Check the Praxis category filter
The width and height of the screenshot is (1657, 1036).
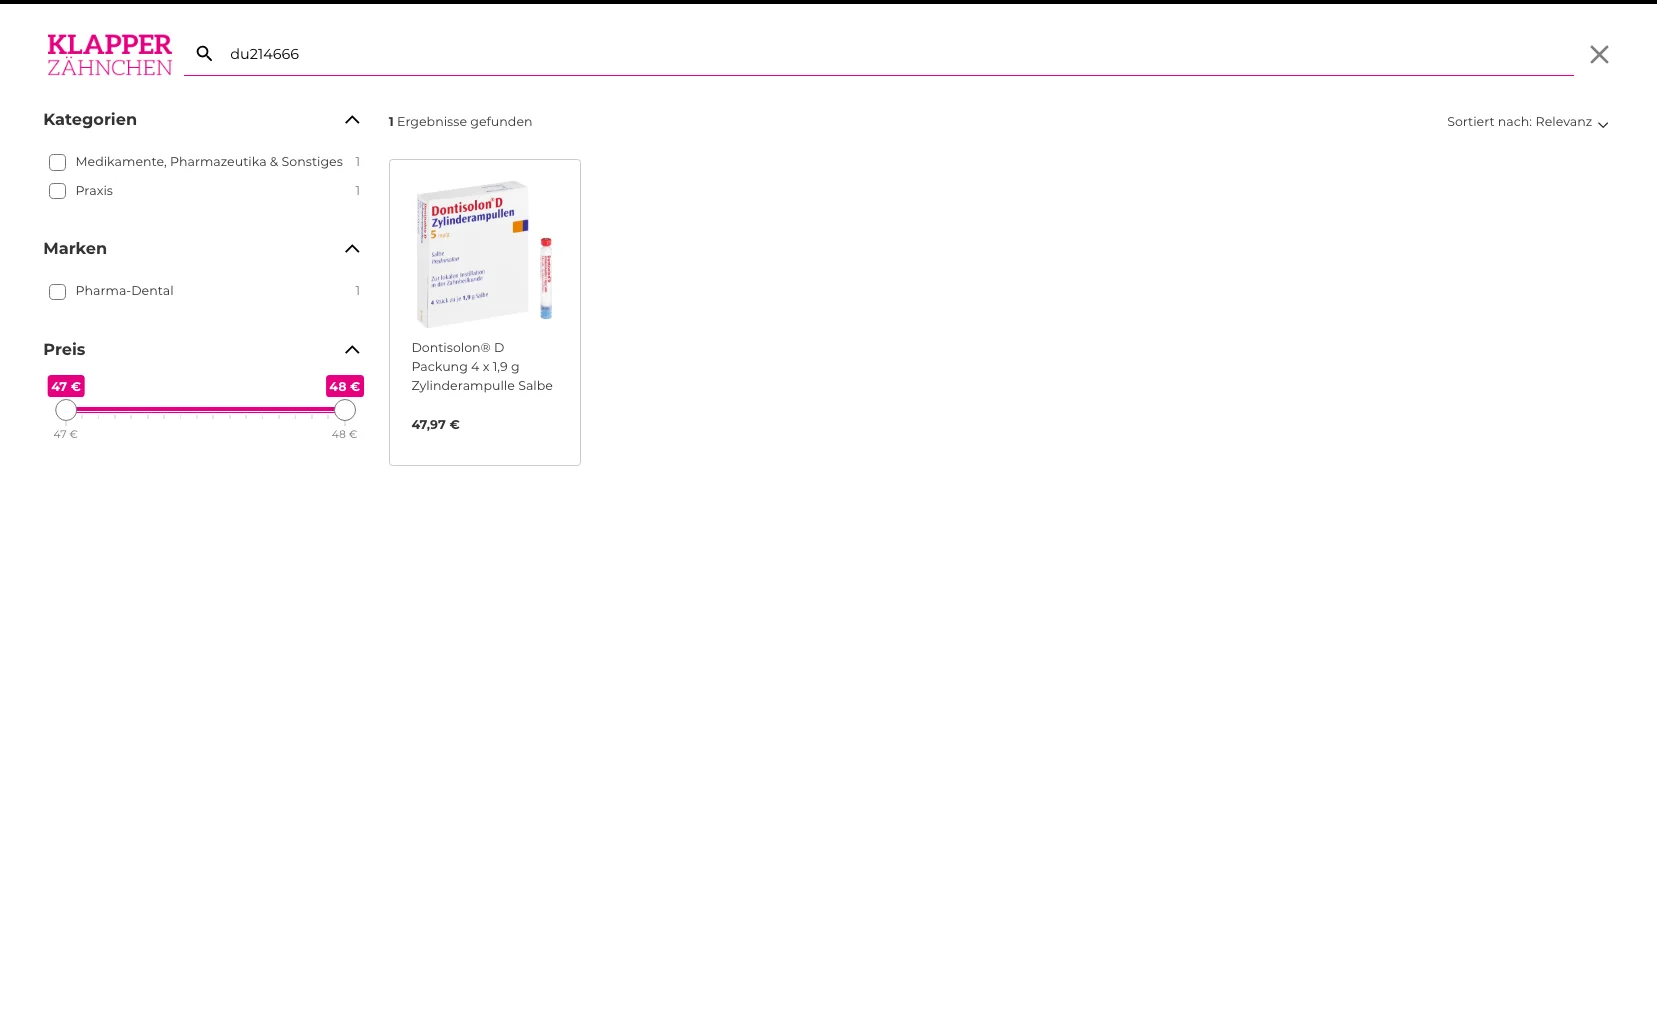[x=58, y=191]
